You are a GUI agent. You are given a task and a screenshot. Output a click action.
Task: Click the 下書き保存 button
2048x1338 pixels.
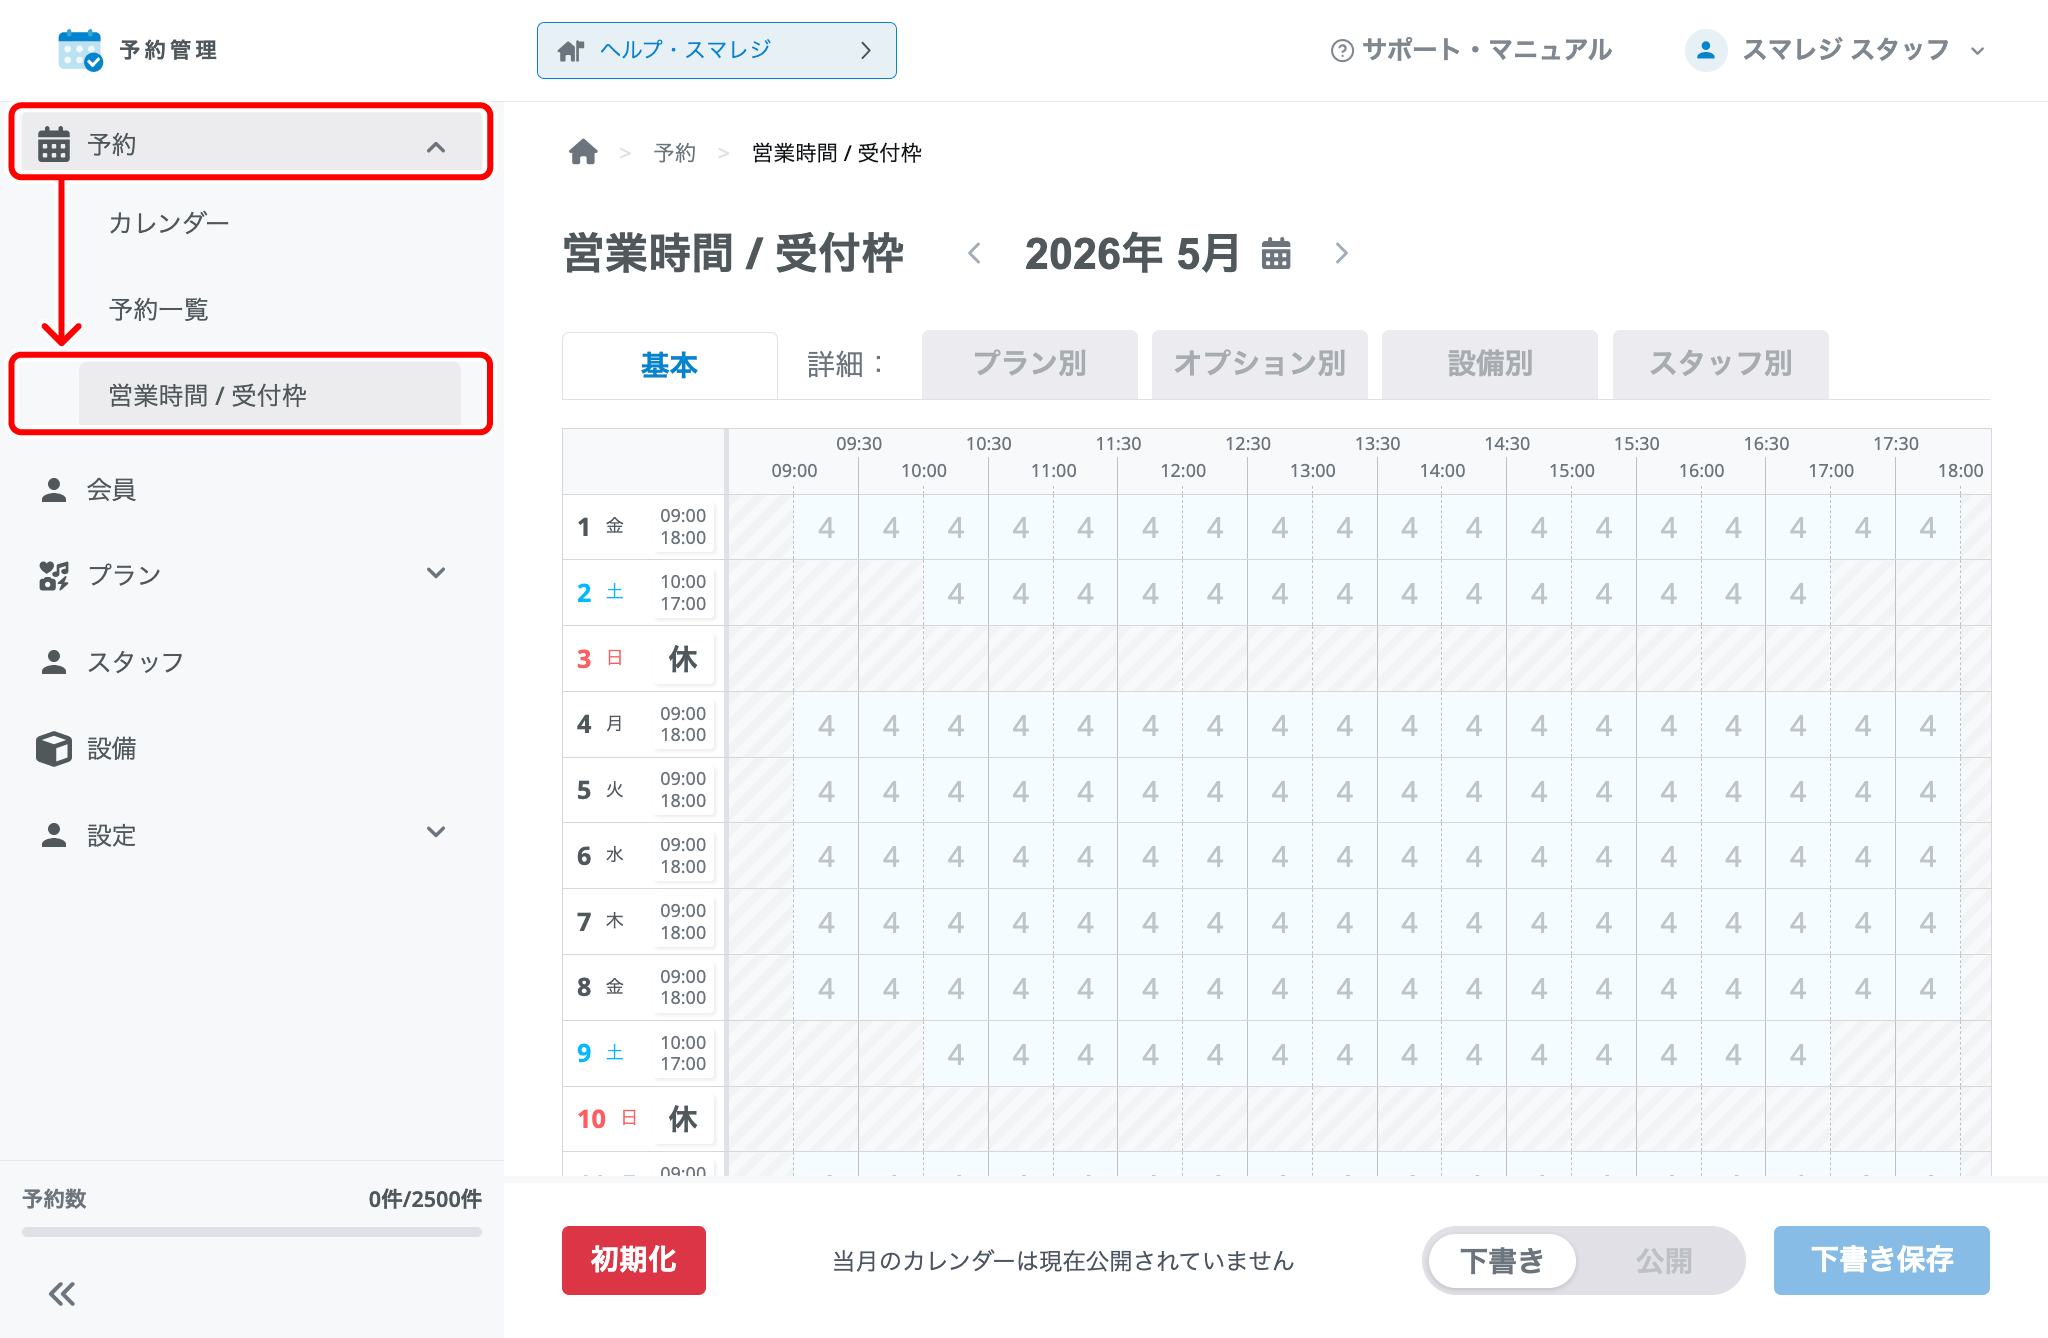click(x=1882, y=1260)
